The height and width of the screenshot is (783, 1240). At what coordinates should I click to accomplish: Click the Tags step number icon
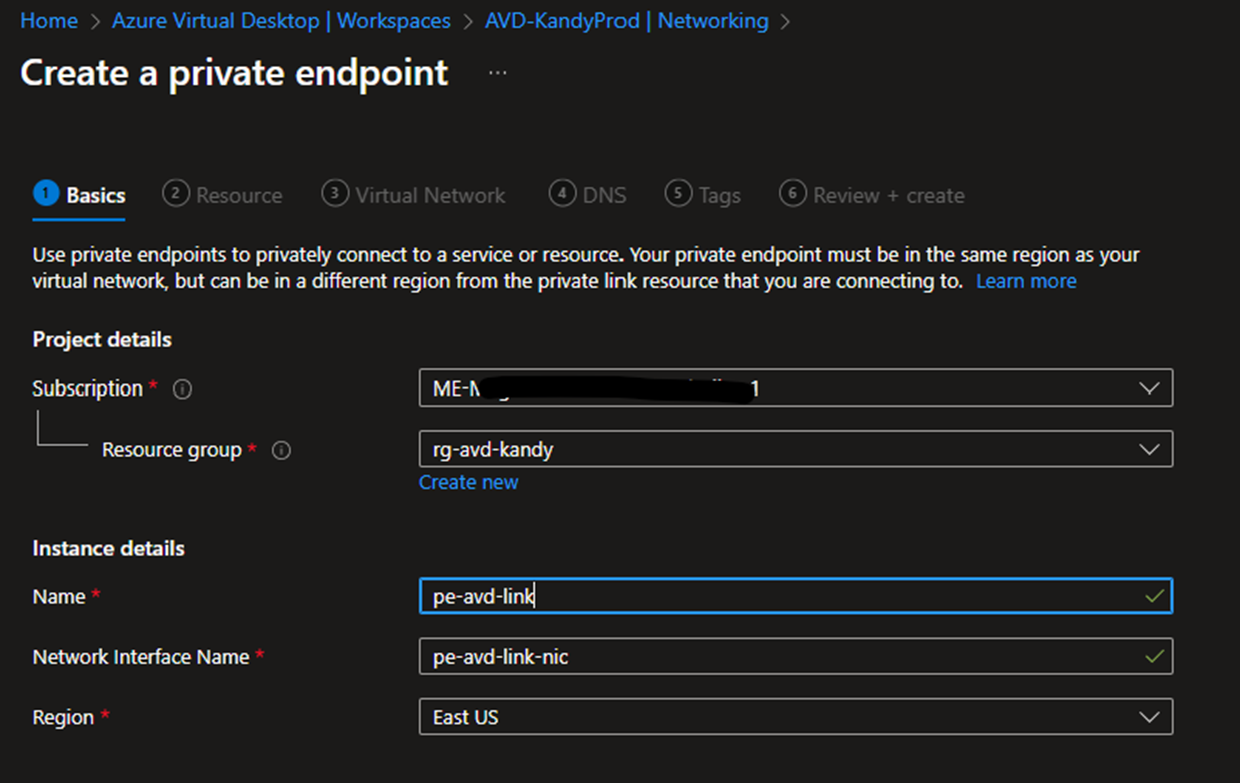[x=678, y=193]
